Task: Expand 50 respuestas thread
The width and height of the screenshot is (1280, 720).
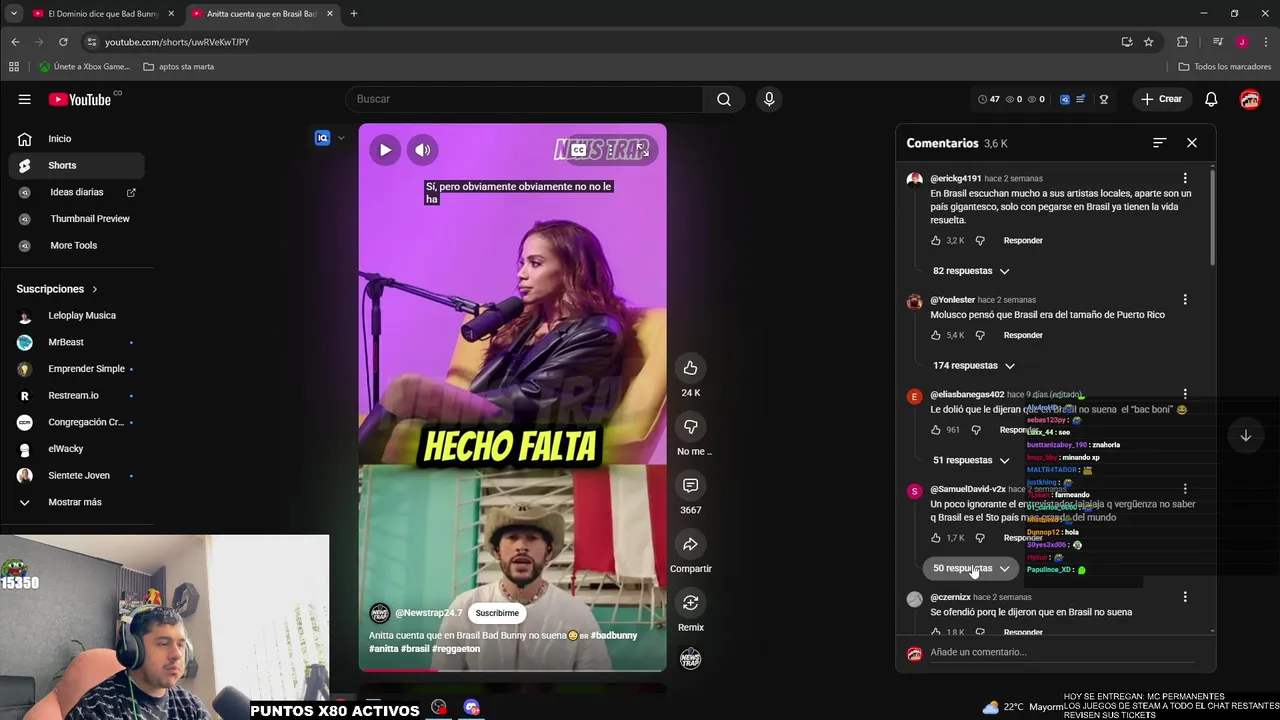Action: point(971,568)
